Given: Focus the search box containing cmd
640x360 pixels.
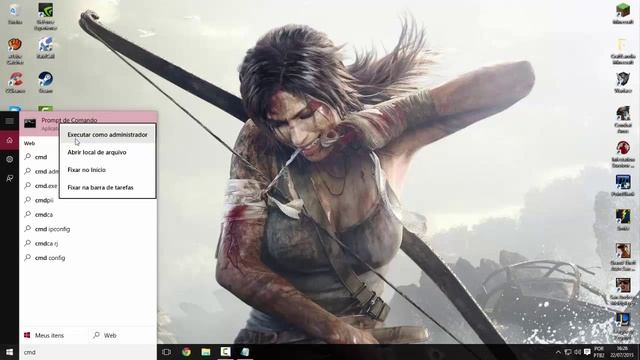Looking at the screenshot, I should click(x=88, y=352).
